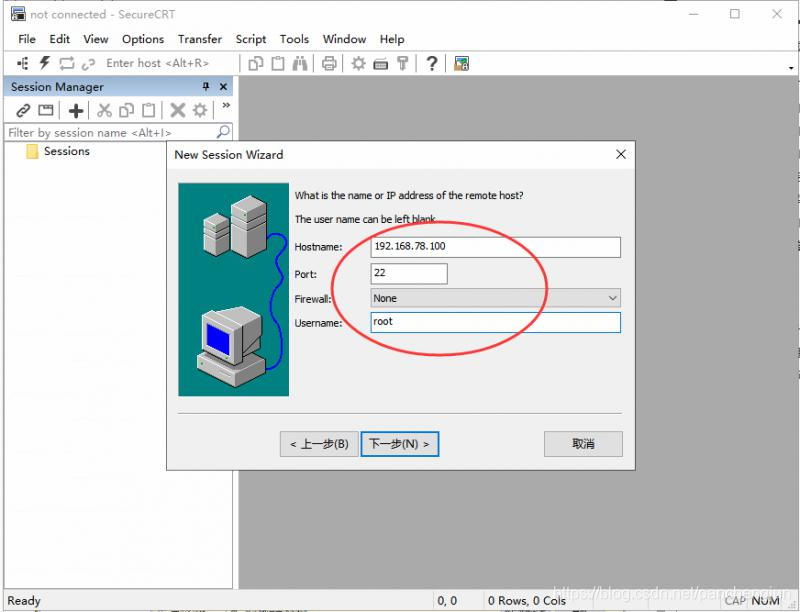Click the Delete X icon in Session Manager toolbar

tap(178, 110)
